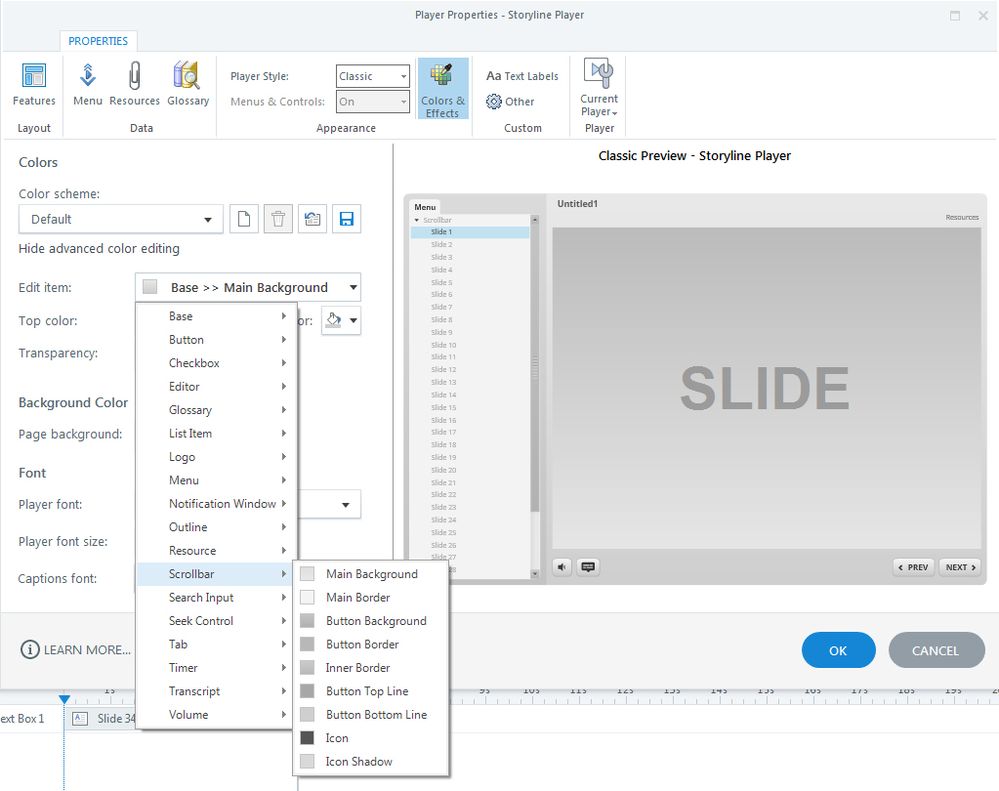Expand the Player Style dropdown

coord(372,76)
